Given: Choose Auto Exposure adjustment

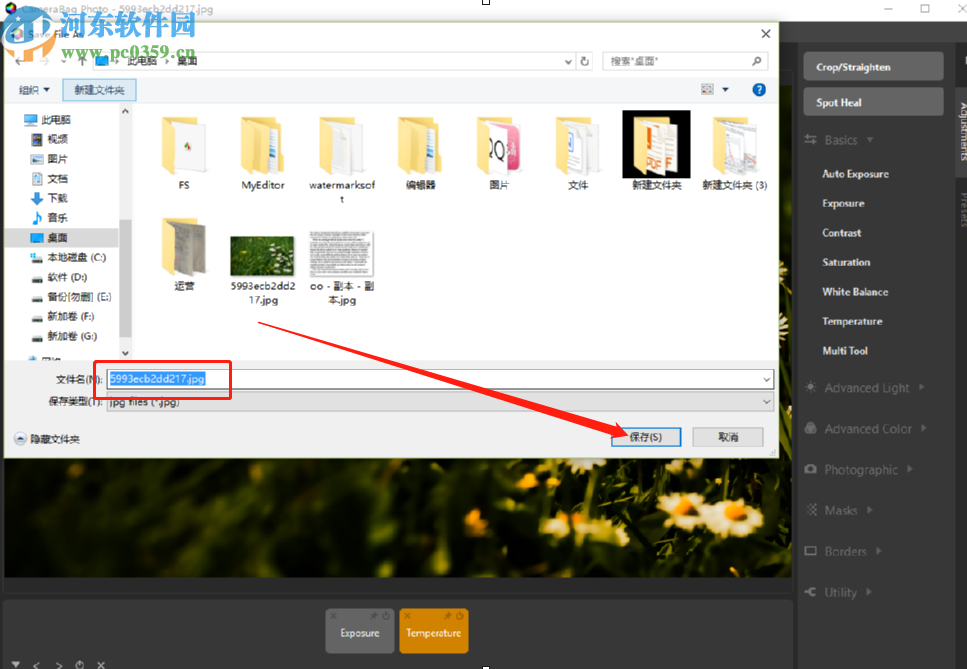Looking at the screenshot, I should click(855, 174).
